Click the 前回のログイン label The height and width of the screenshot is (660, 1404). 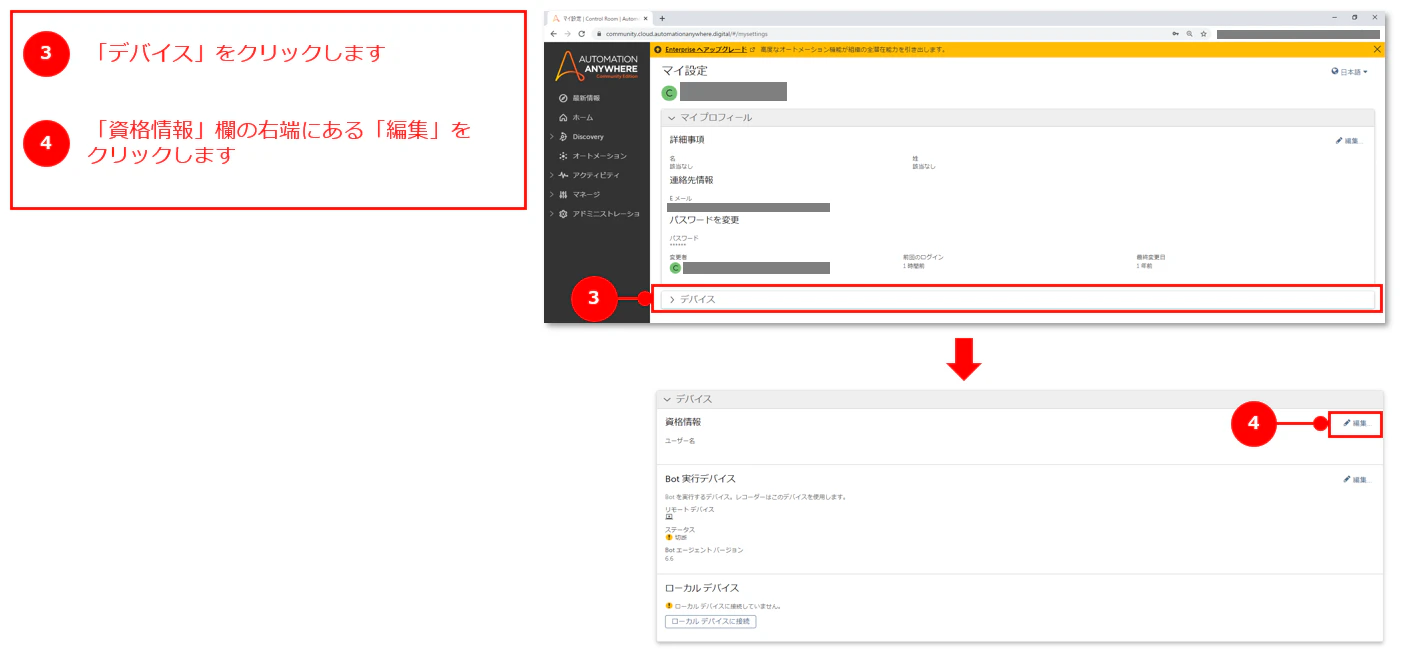click(x=923, y=258)
